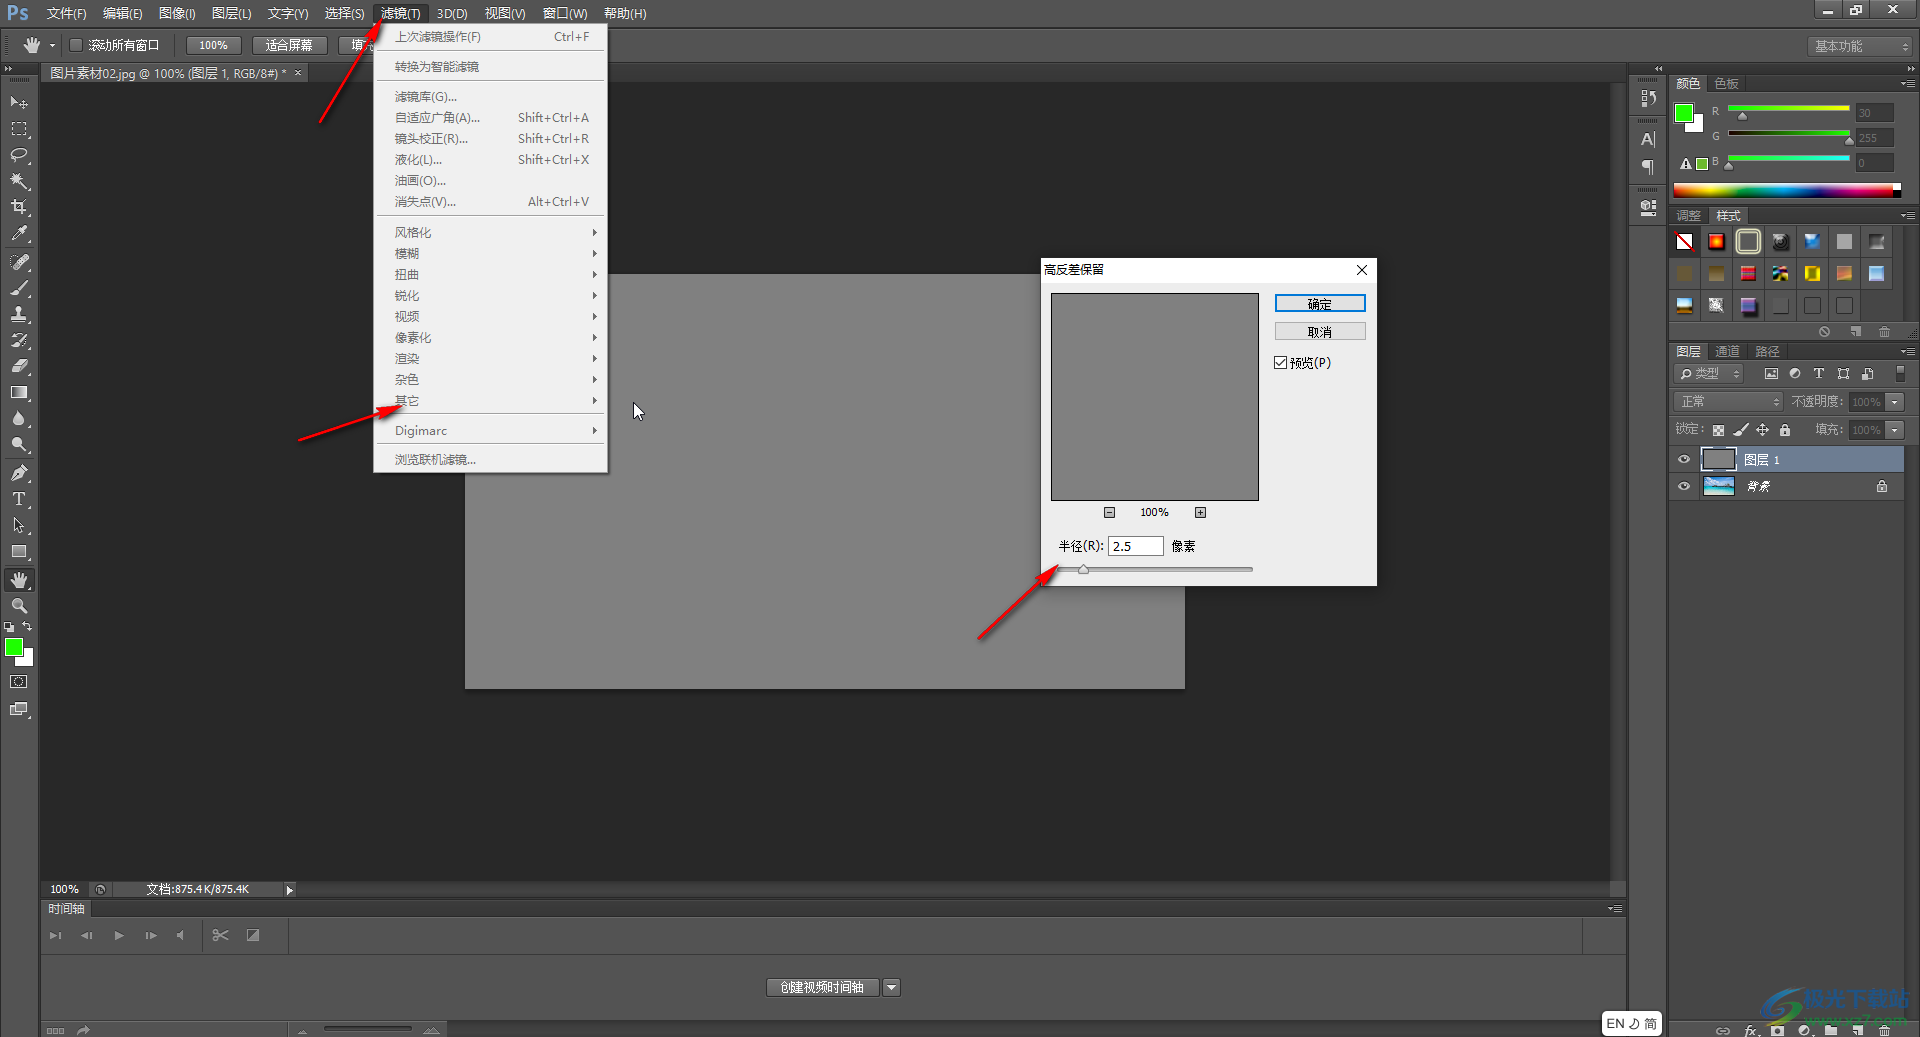Image resolution: width=1920 pixels, height=1037 pixels.
Task: Select the Magic Wand tool
Action: click(19, 181)
